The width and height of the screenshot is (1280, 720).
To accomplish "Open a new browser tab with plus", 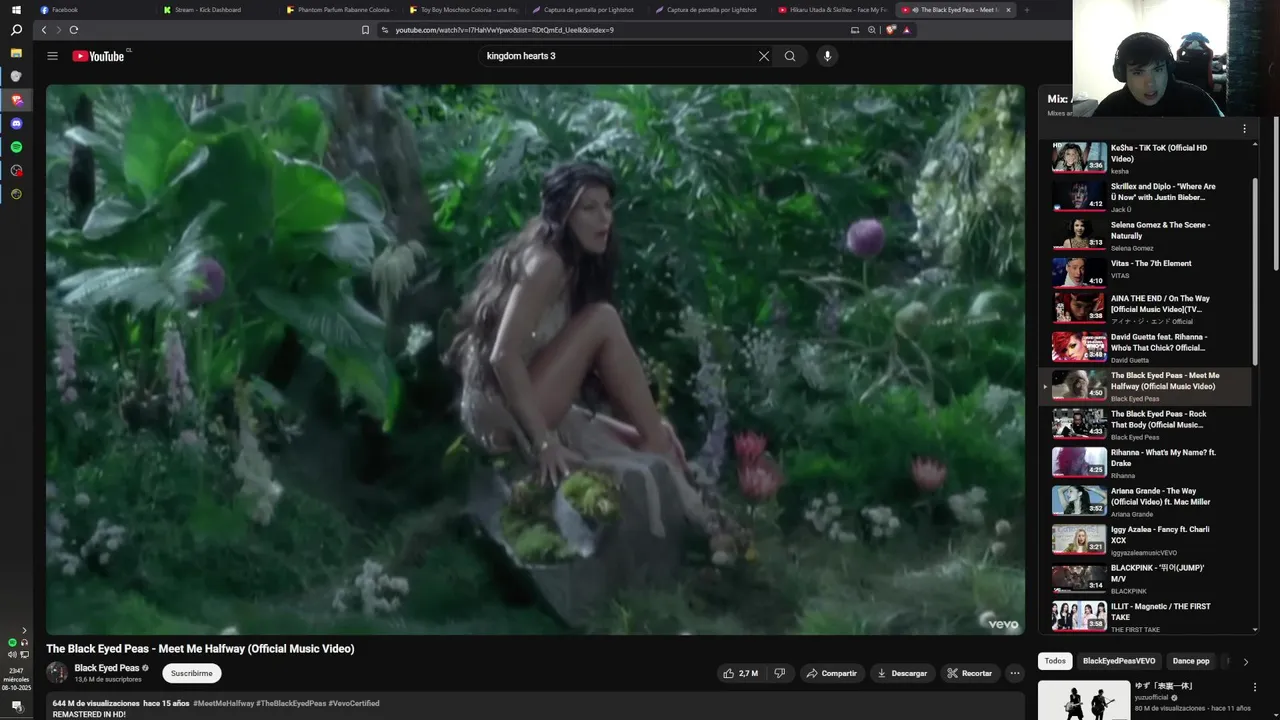I will [1026, 10].
